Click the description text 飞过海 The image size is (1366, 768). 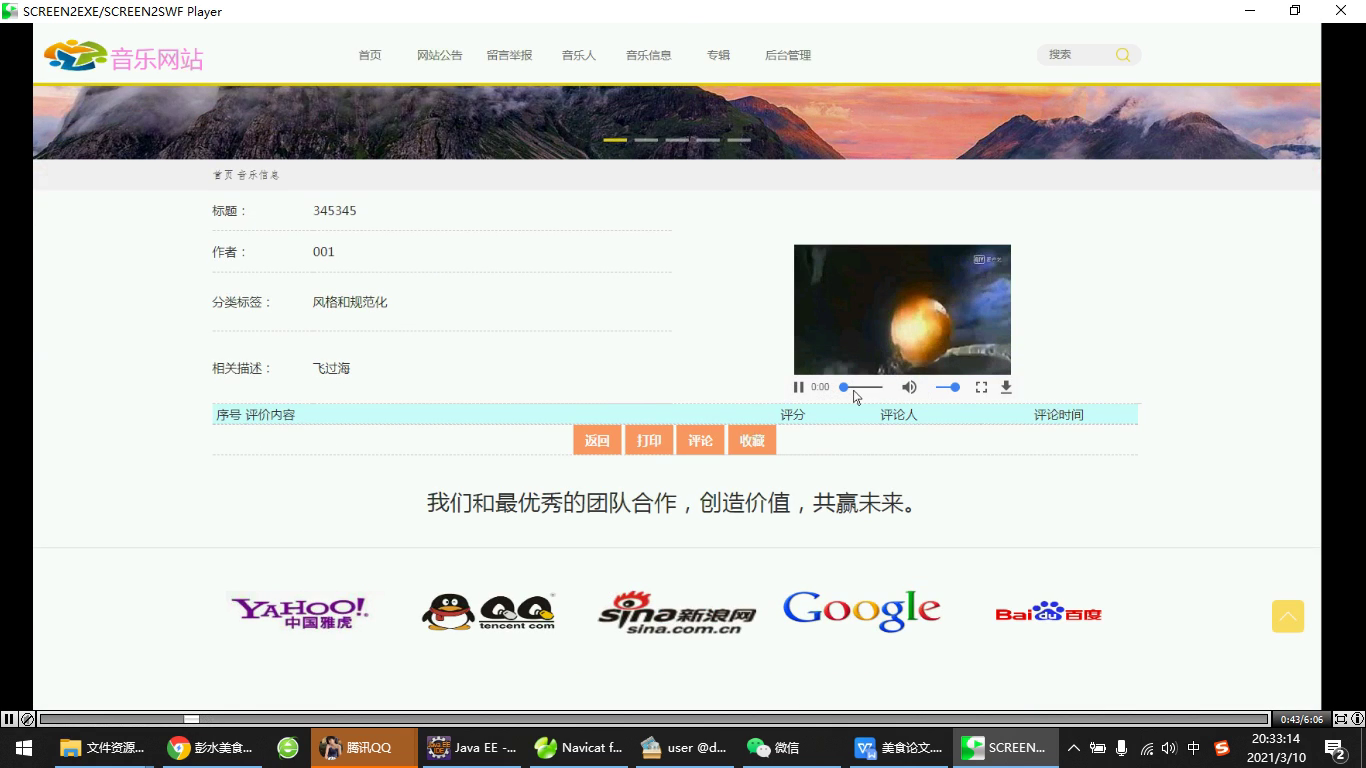(331, 368)
